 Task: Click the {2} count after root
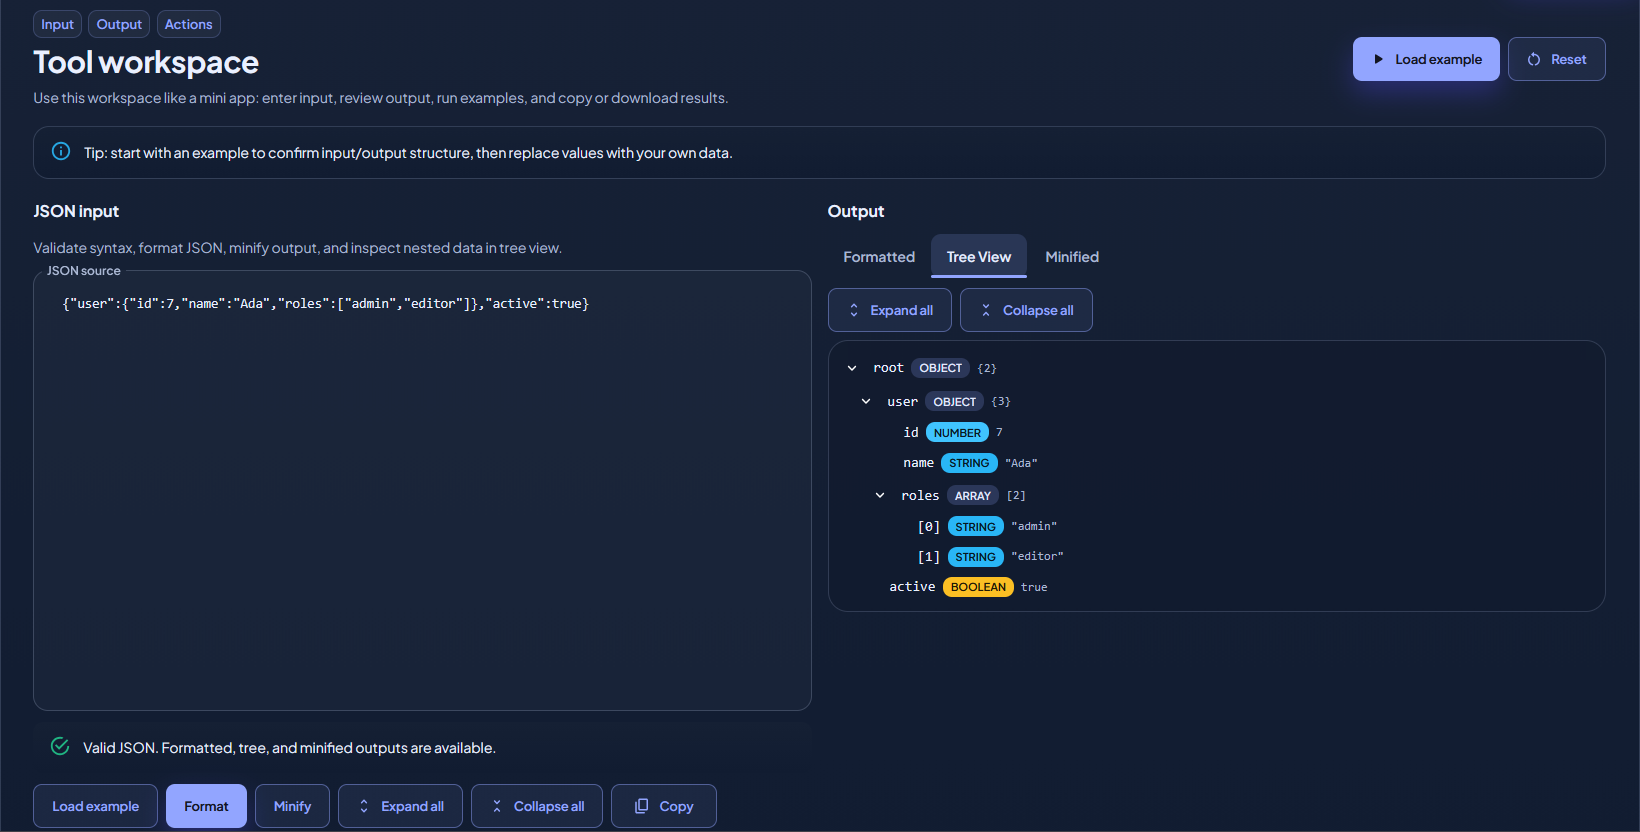(987, 368)
